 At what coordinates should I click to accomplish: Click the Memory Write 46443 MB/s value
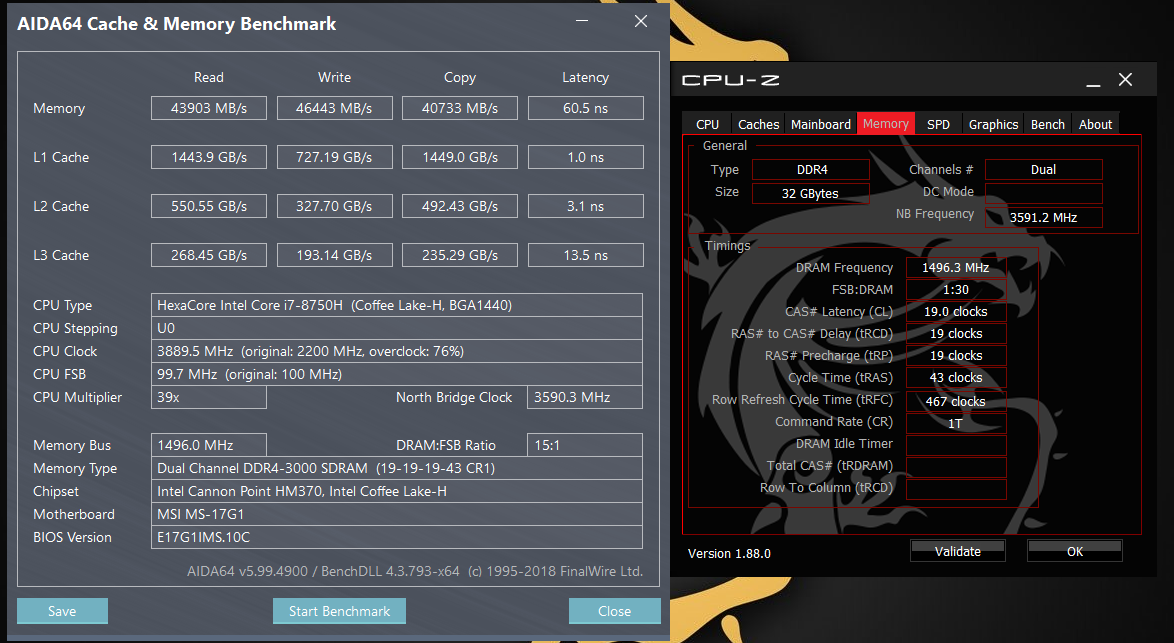(335, 108)
